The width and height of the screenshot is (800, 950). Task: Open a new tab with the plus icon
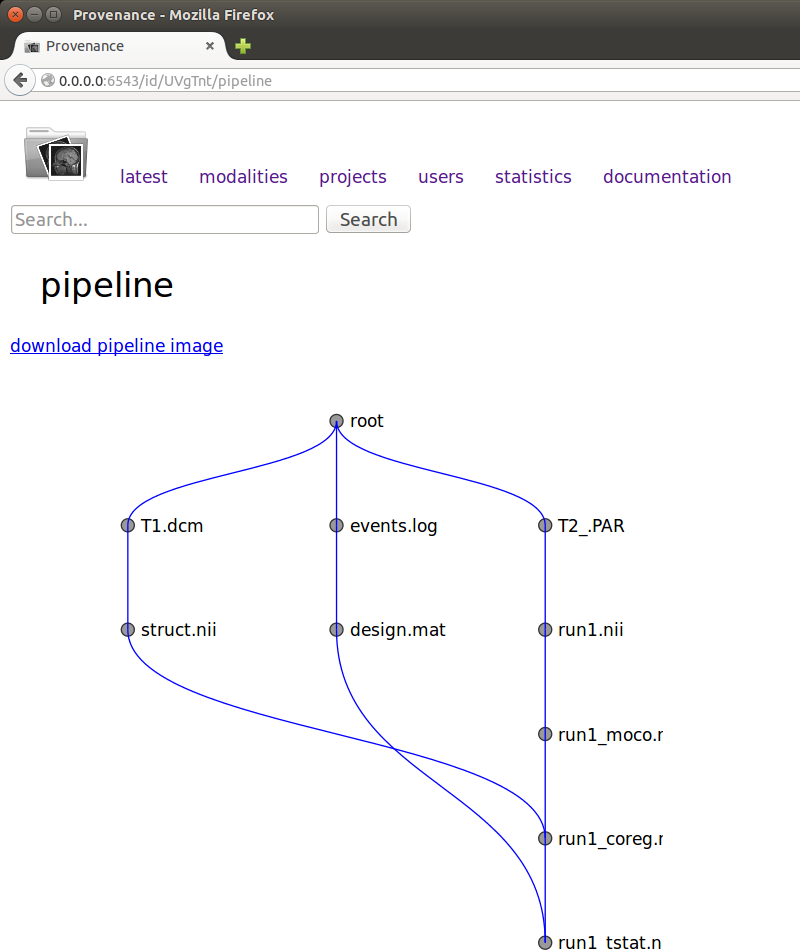coord(241,46)
